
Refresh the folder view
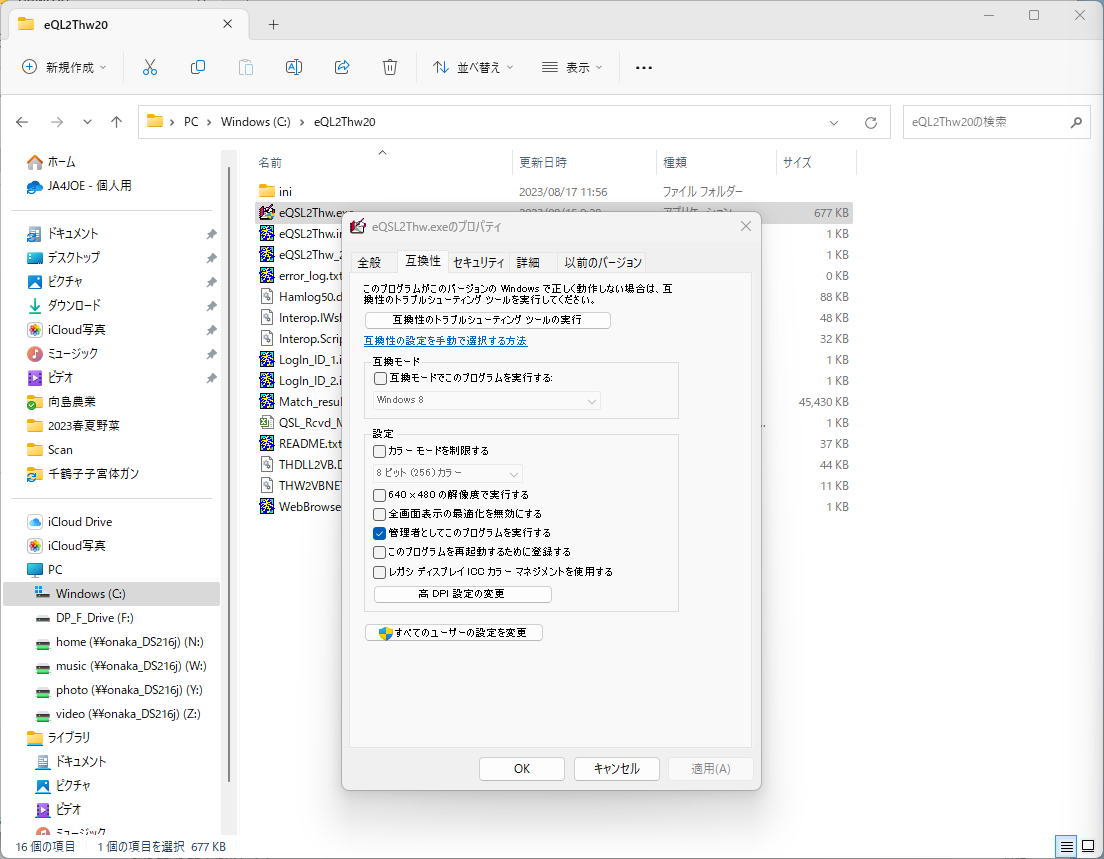click(x=871, y=123)
